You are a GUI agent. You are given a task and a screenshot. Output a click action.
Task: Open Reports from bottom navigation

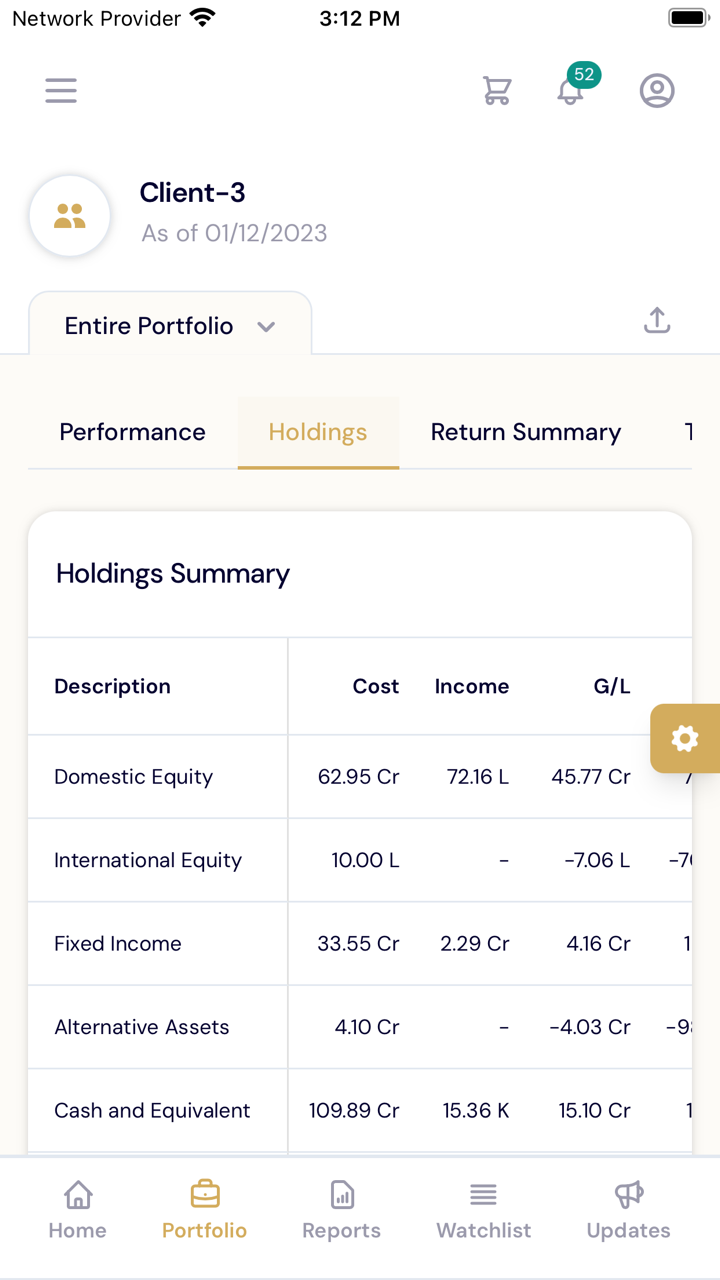pos(342,1210)
